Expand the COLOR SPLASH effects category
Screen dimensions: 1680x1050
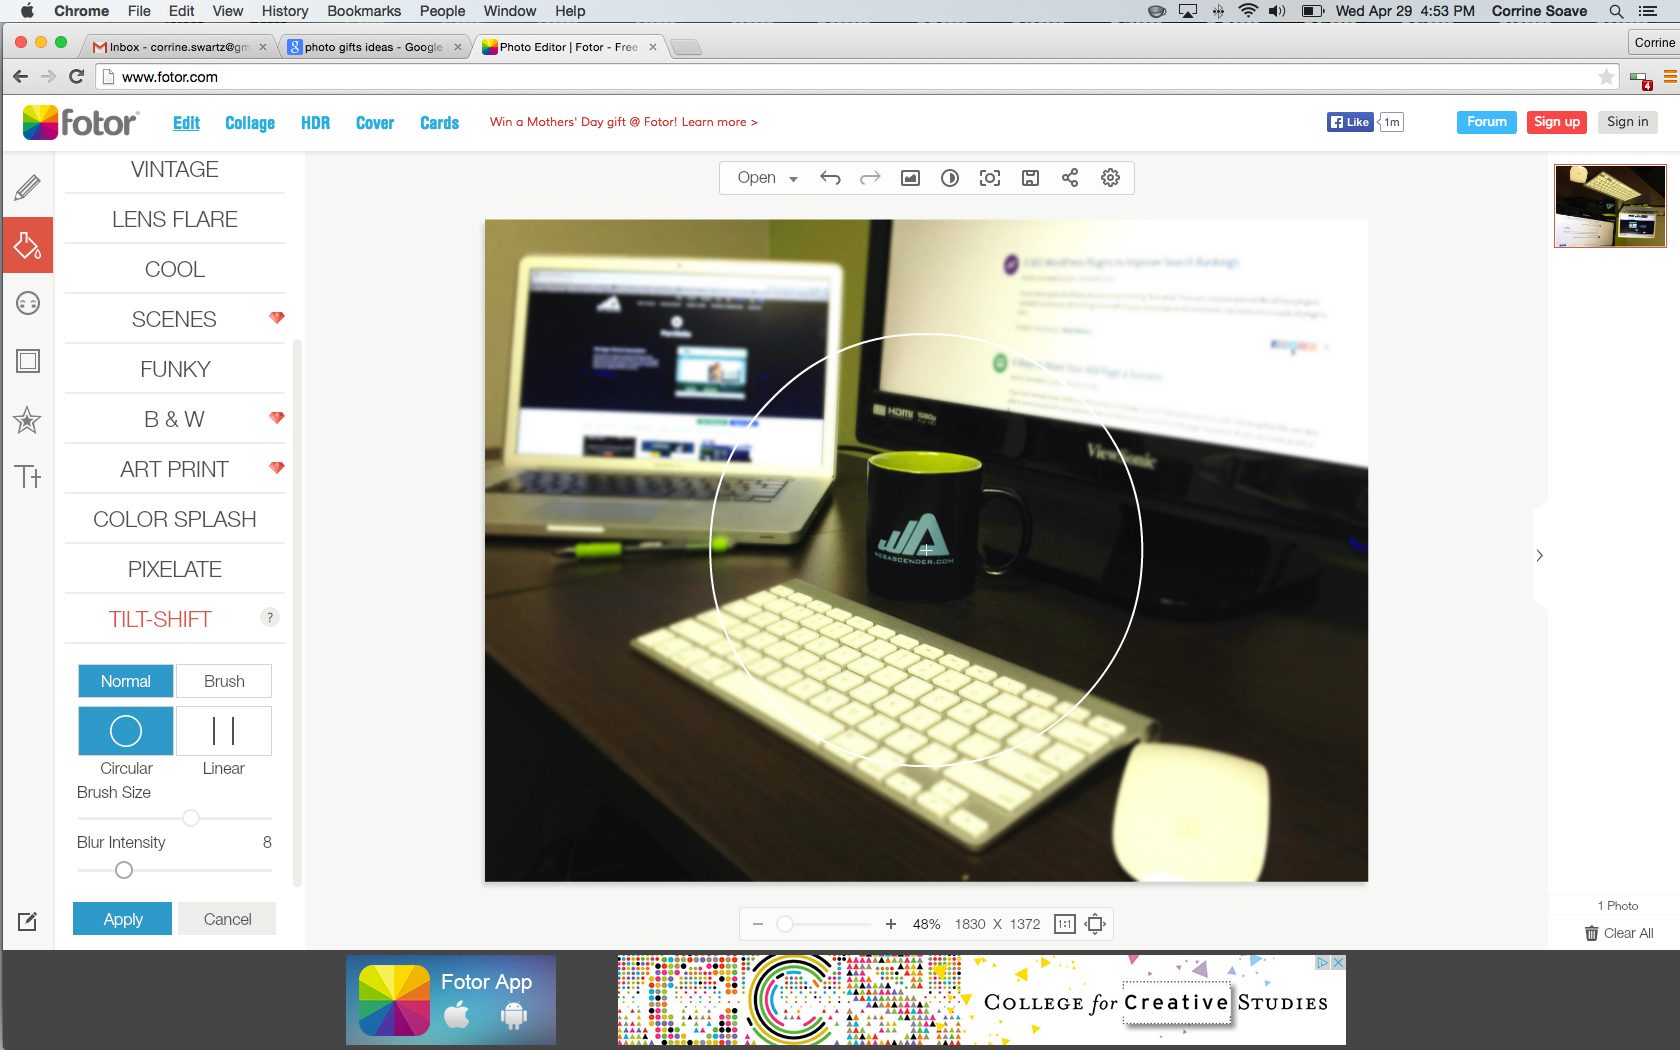pyautogui.click(x=175, y=519)
